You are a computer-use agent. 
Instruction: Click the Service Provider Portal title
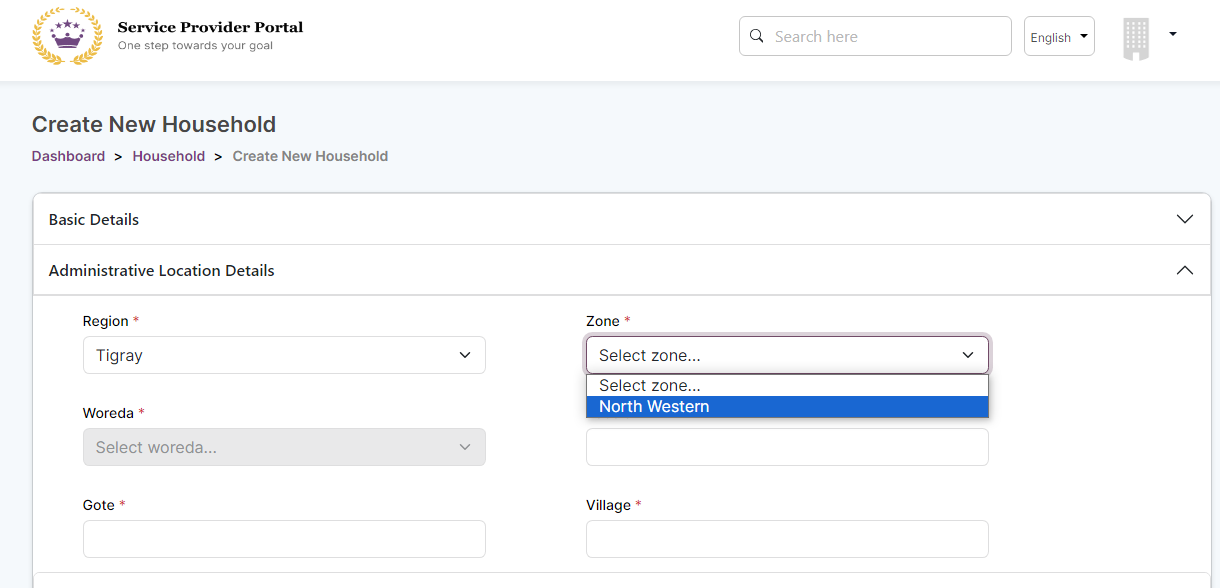click(210, 27)
